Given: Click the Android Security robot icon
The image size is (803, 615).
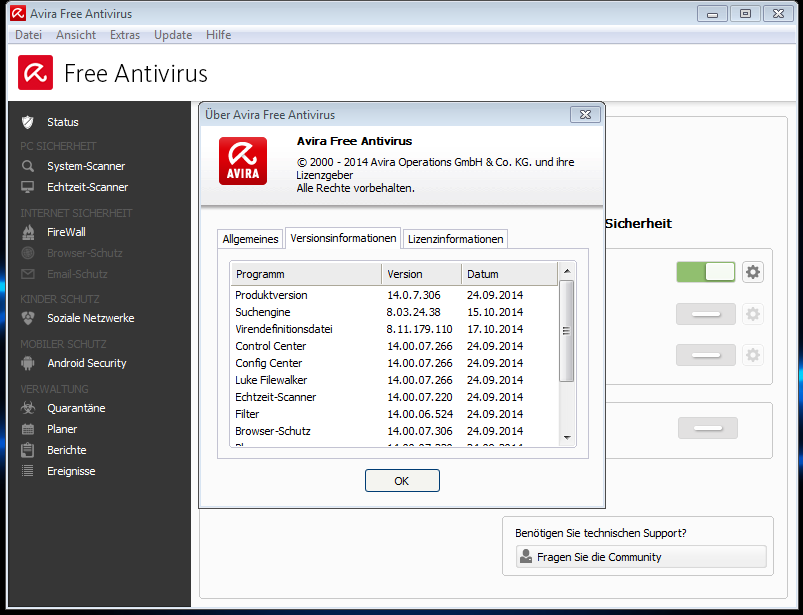Looking at the screenshot, I should [x=28, y=363].
